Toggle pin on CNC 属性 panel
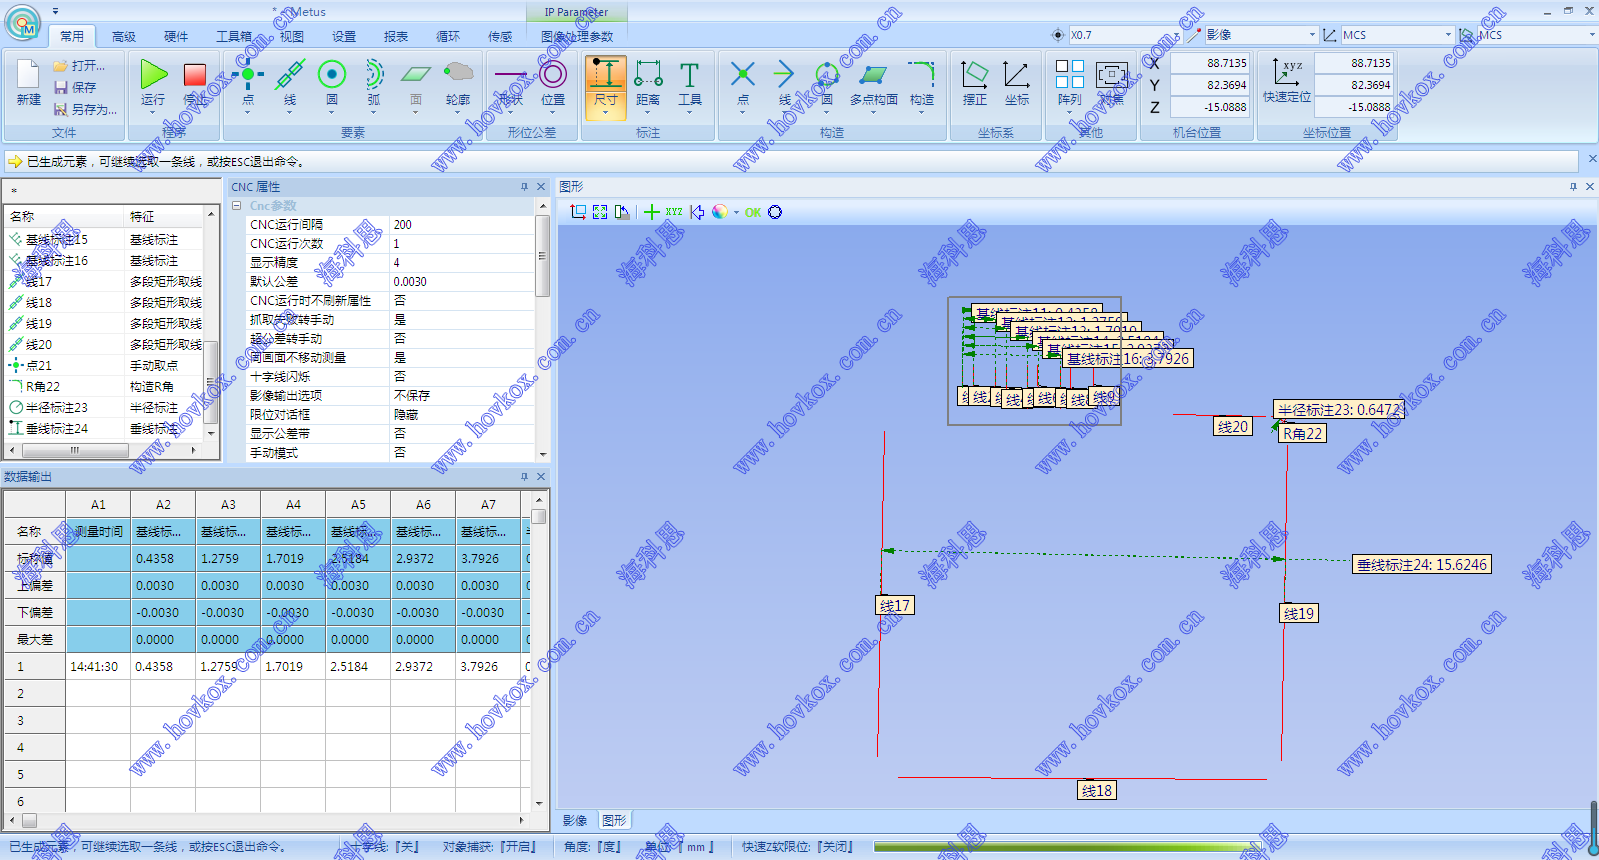Viewport: 1599px width, 860px height. click(x=524, y=187)
